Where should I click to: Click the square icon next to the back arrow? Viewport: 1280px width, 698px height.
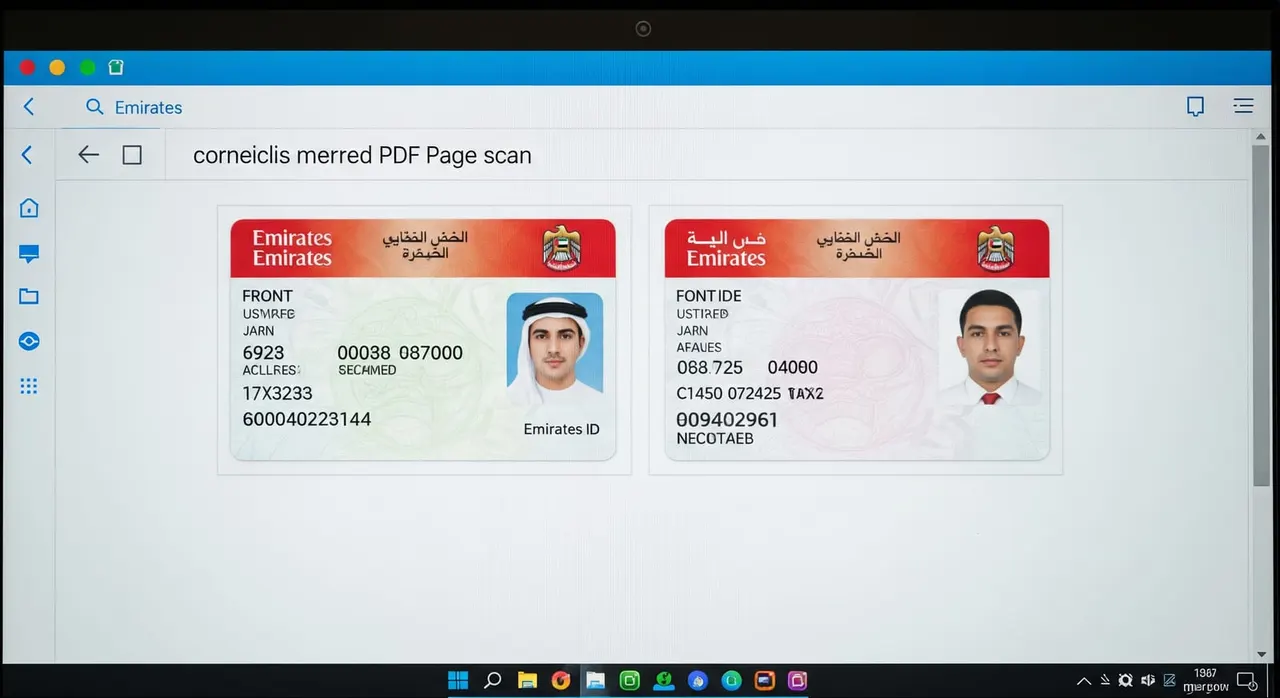[x=132, y=155]
